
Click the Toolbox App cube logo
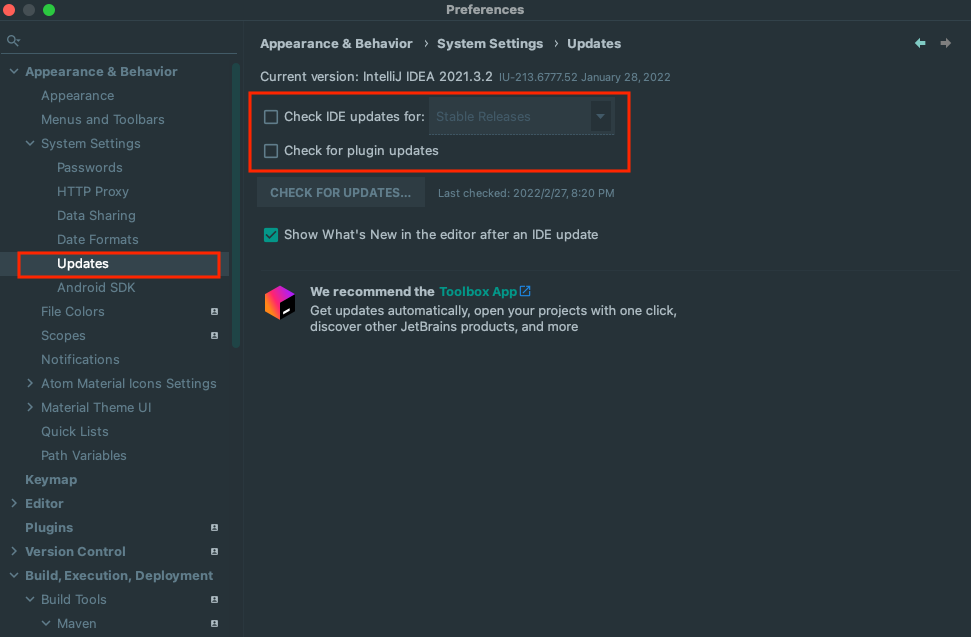coord(279,303)
